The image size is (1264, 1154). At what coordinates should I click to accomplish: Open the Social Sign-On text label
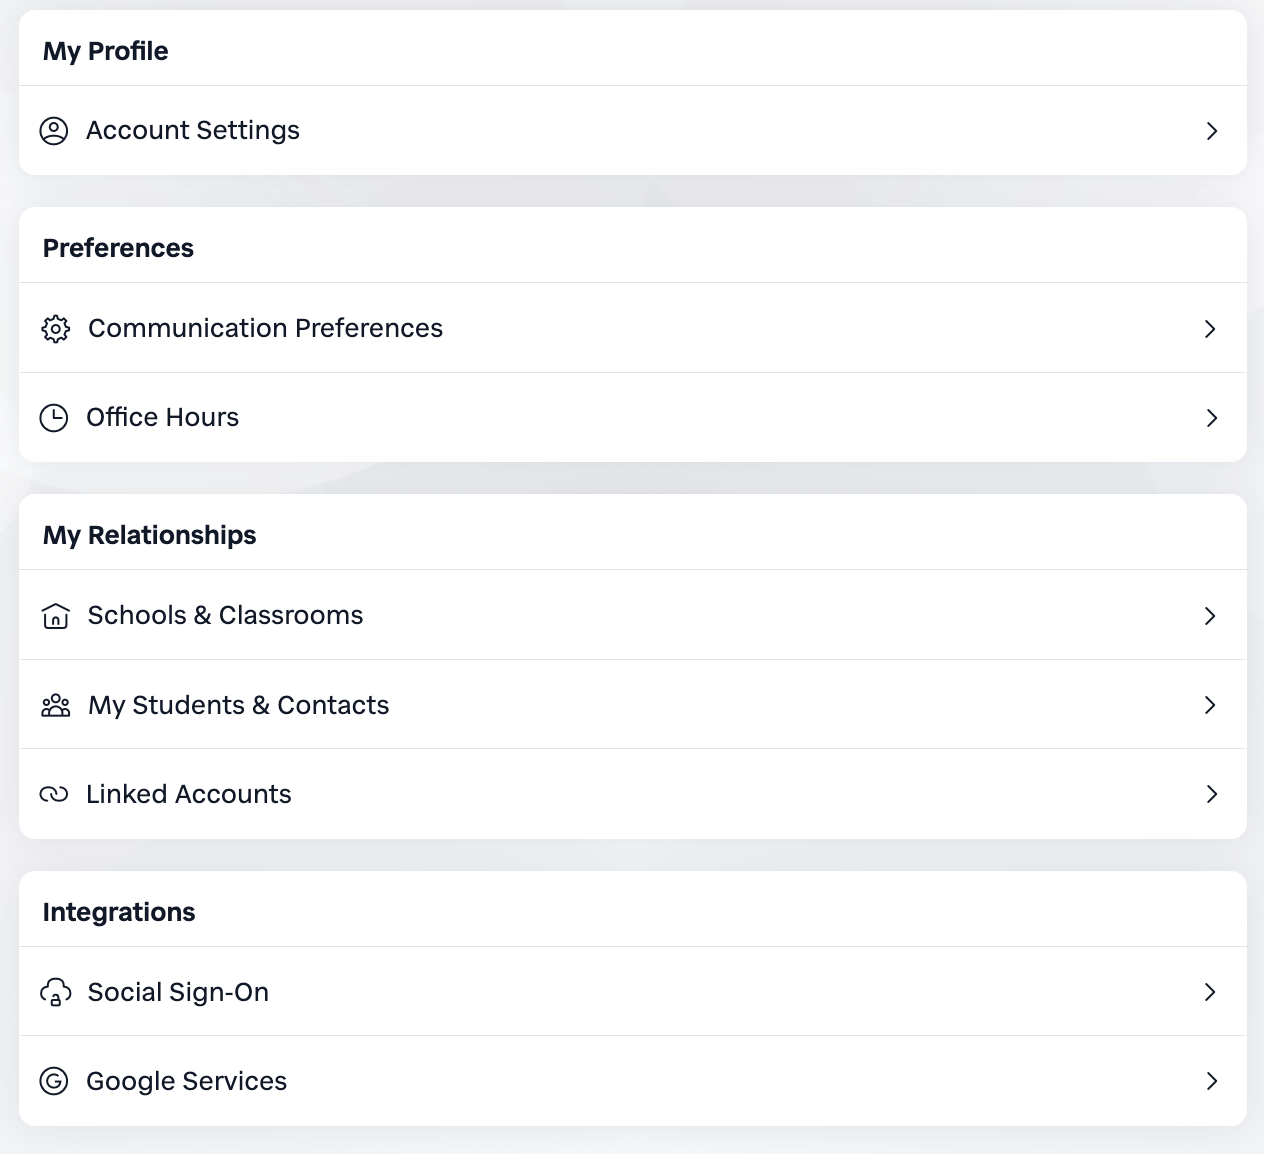click(178, 992)
